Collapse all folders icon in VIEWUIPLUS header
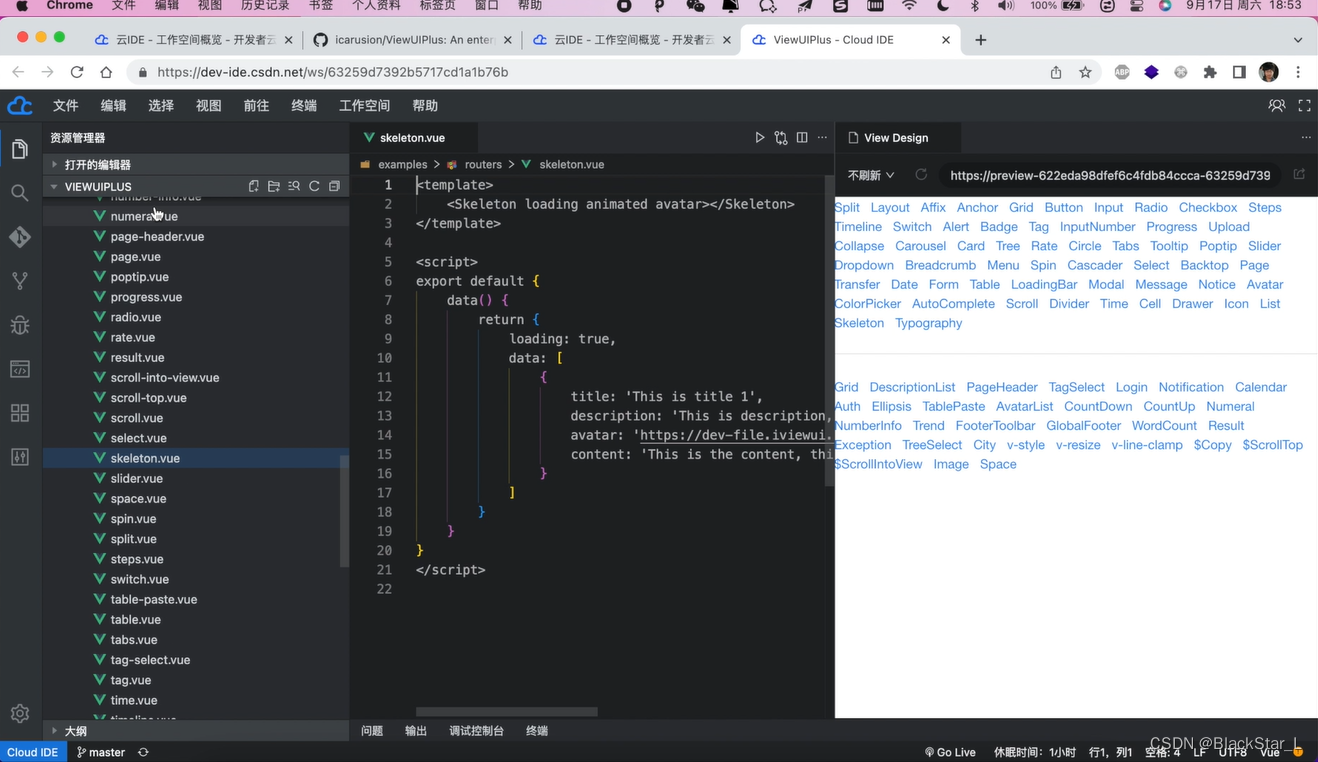This screenshot has width=1318, height=762. tap(334, 187)
